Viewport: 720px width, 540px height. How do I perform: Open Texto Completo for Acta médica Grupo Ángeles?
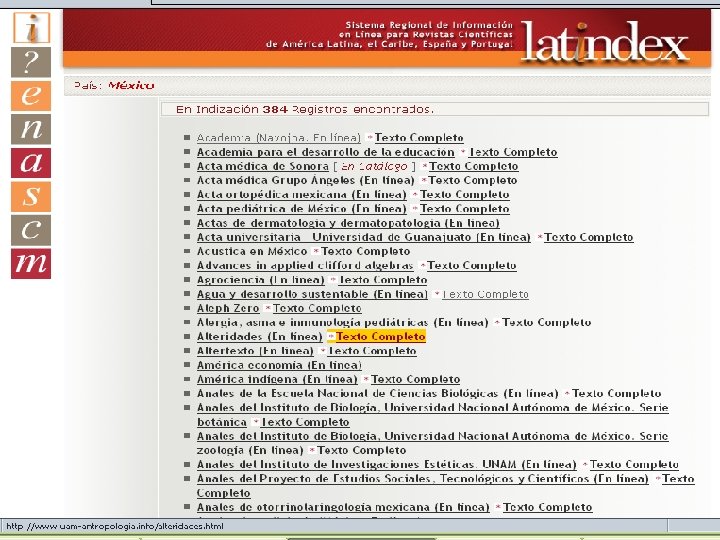click(473, 180)
